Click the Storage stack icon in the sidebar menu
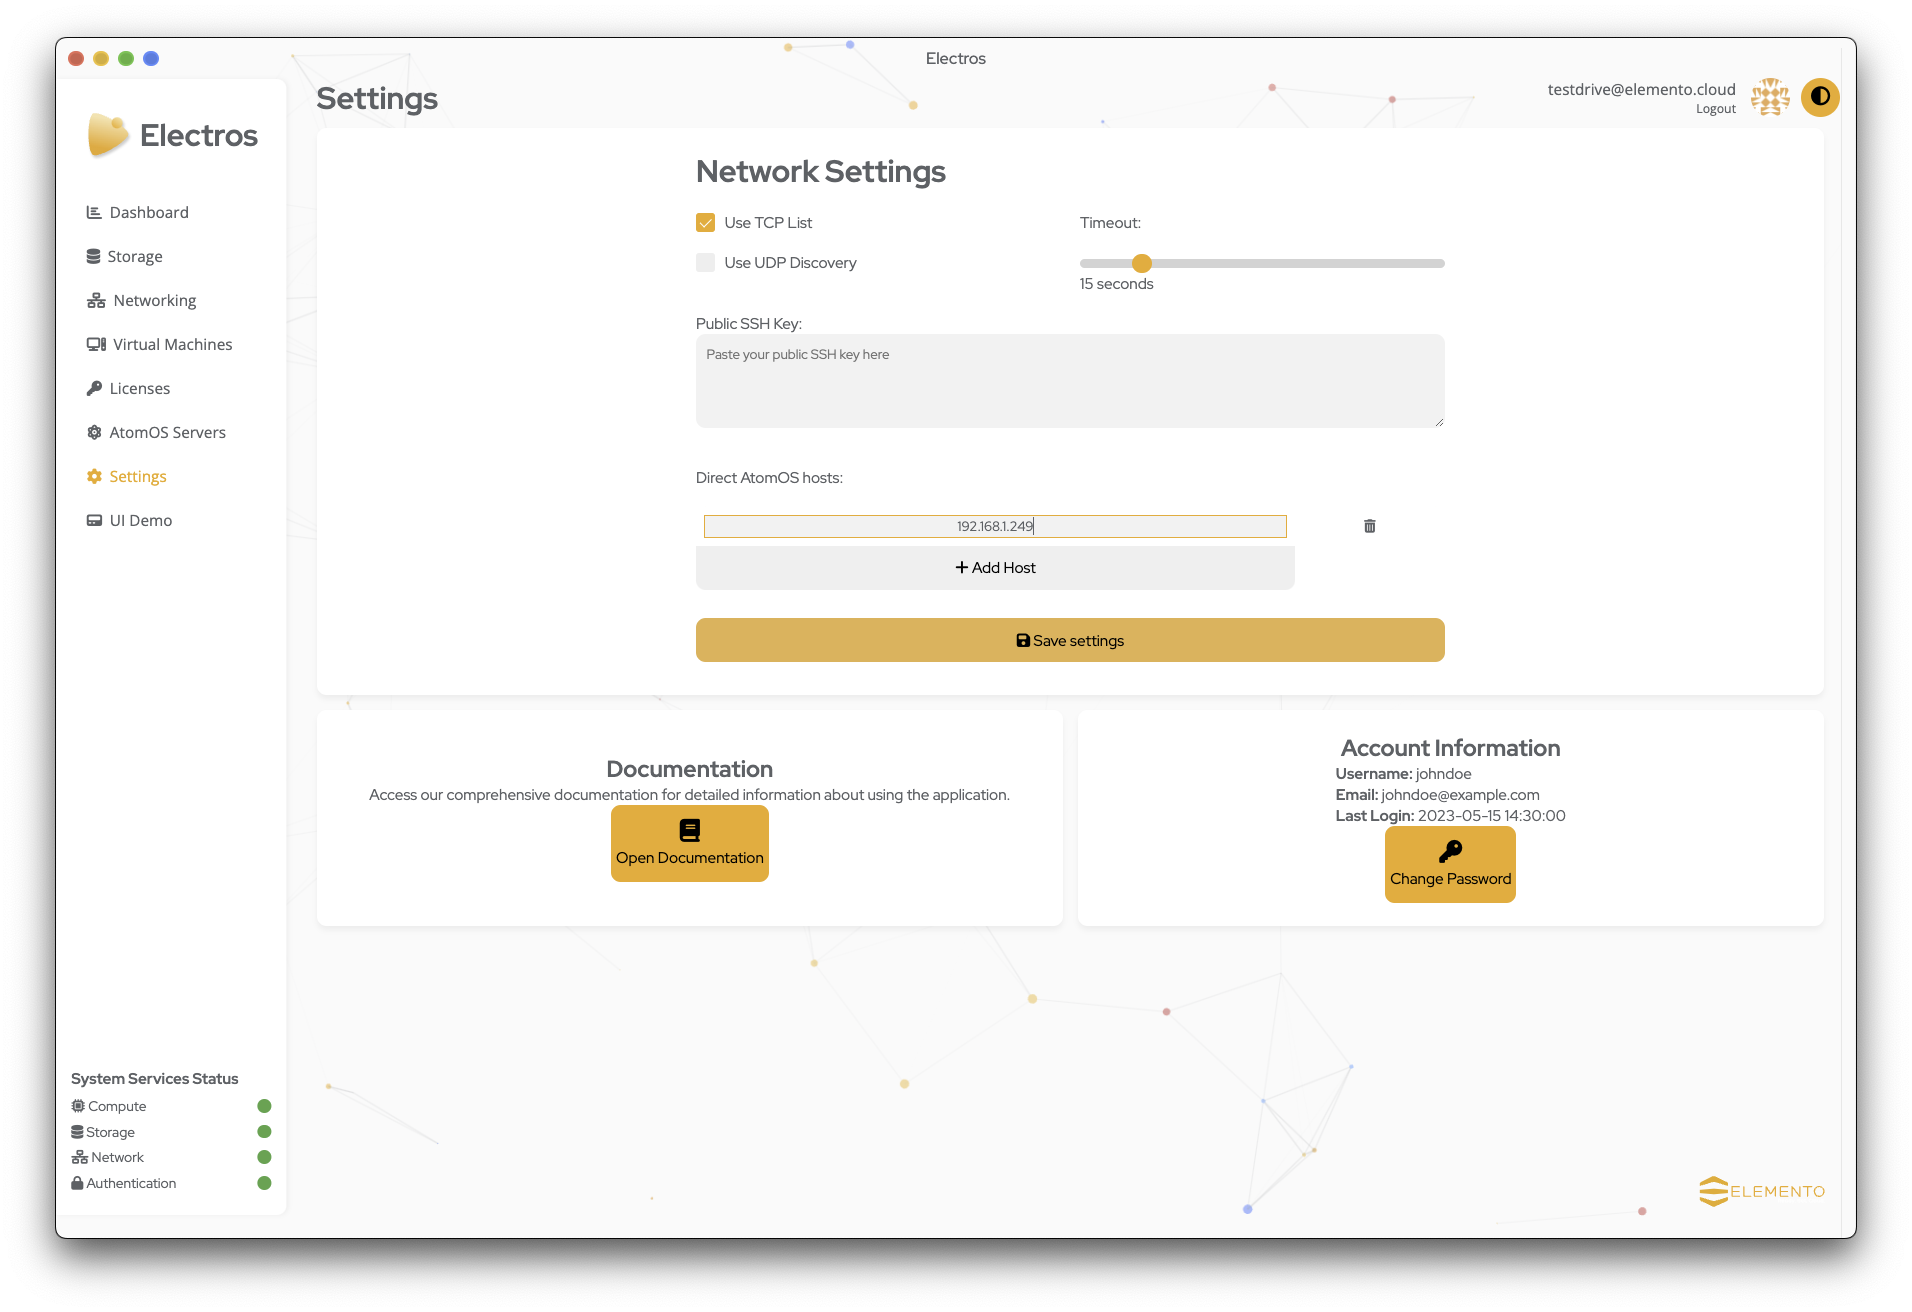This screenshot has width=1912, height=1312. 93,256
